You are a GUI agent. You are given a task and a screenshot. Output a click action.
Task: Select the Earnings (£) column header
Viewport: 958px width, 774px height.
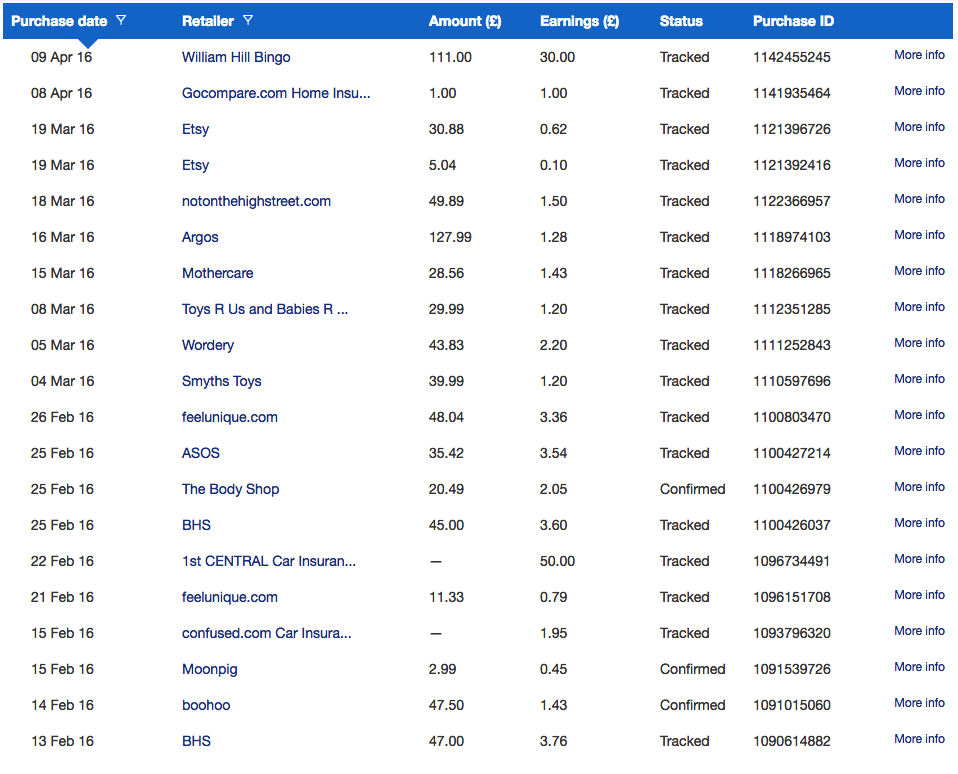(x=579, y=21)
